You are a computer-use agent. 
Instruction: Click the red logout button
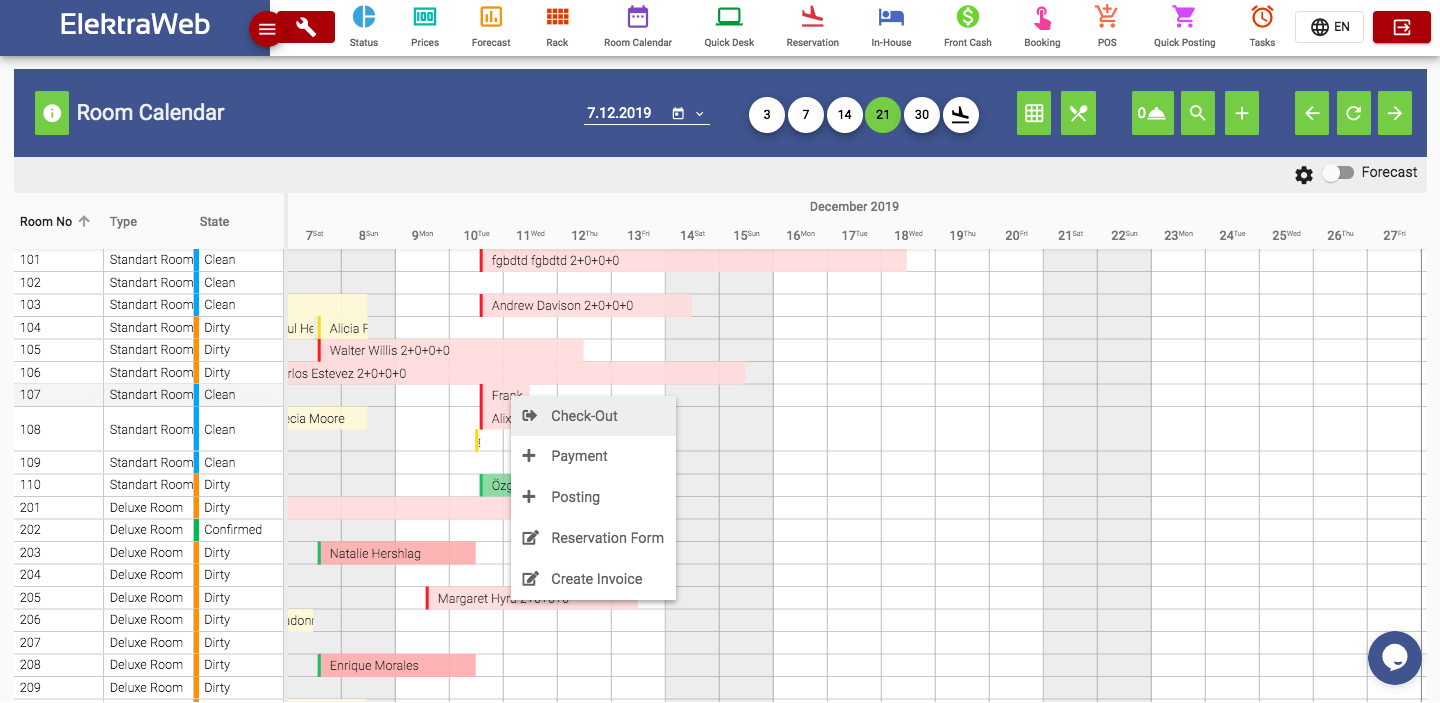[x=1402, y=27]
